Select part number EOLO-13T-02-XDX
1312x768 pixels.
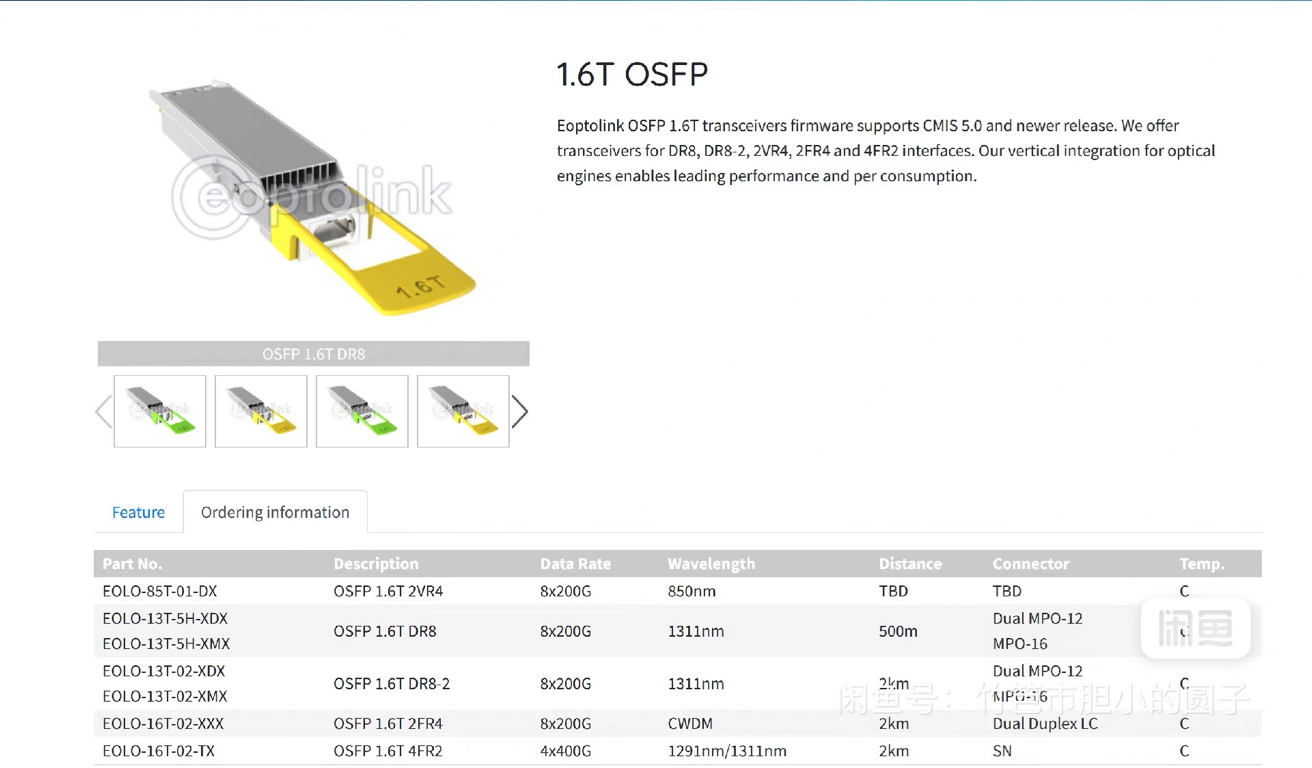point(164,671)
